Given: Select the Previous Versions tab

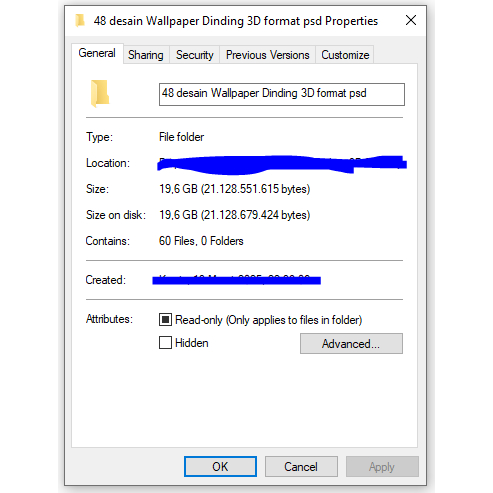Looking at the screenshot, I should tap(268, 55).
